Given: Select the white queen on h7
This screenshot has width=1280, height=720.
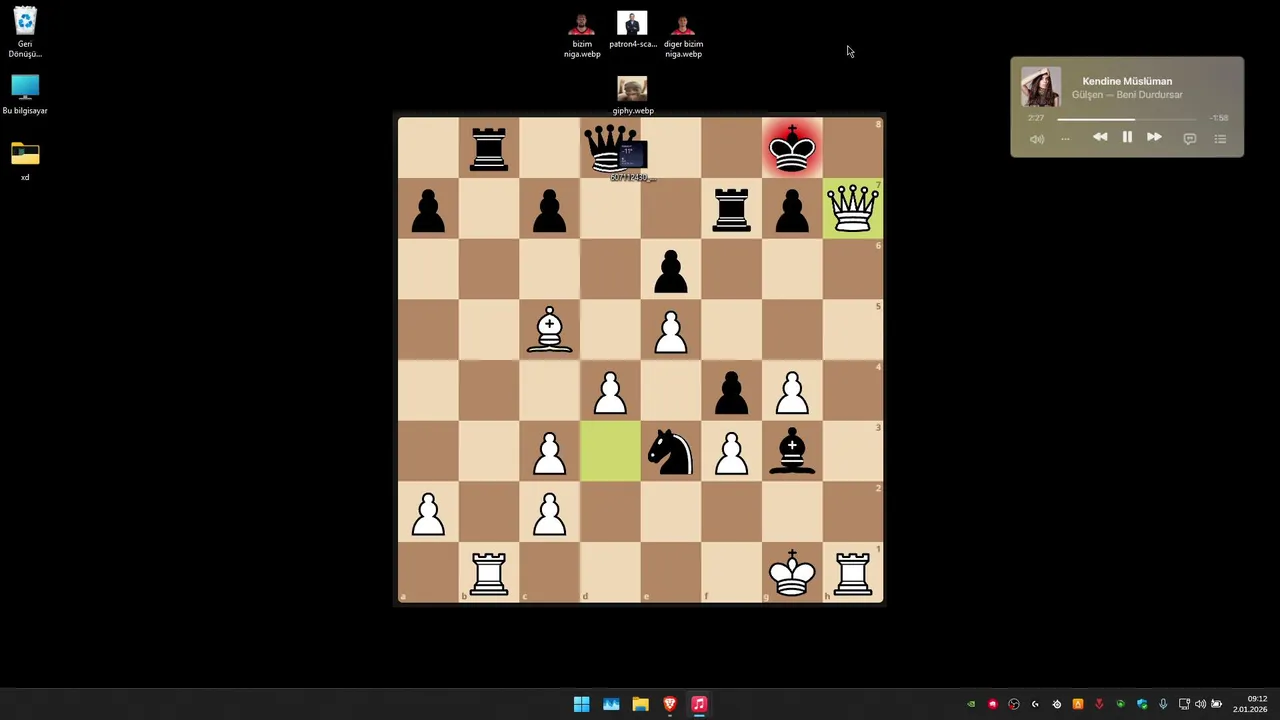Looking at the screenshot, I should pos(853,209).
